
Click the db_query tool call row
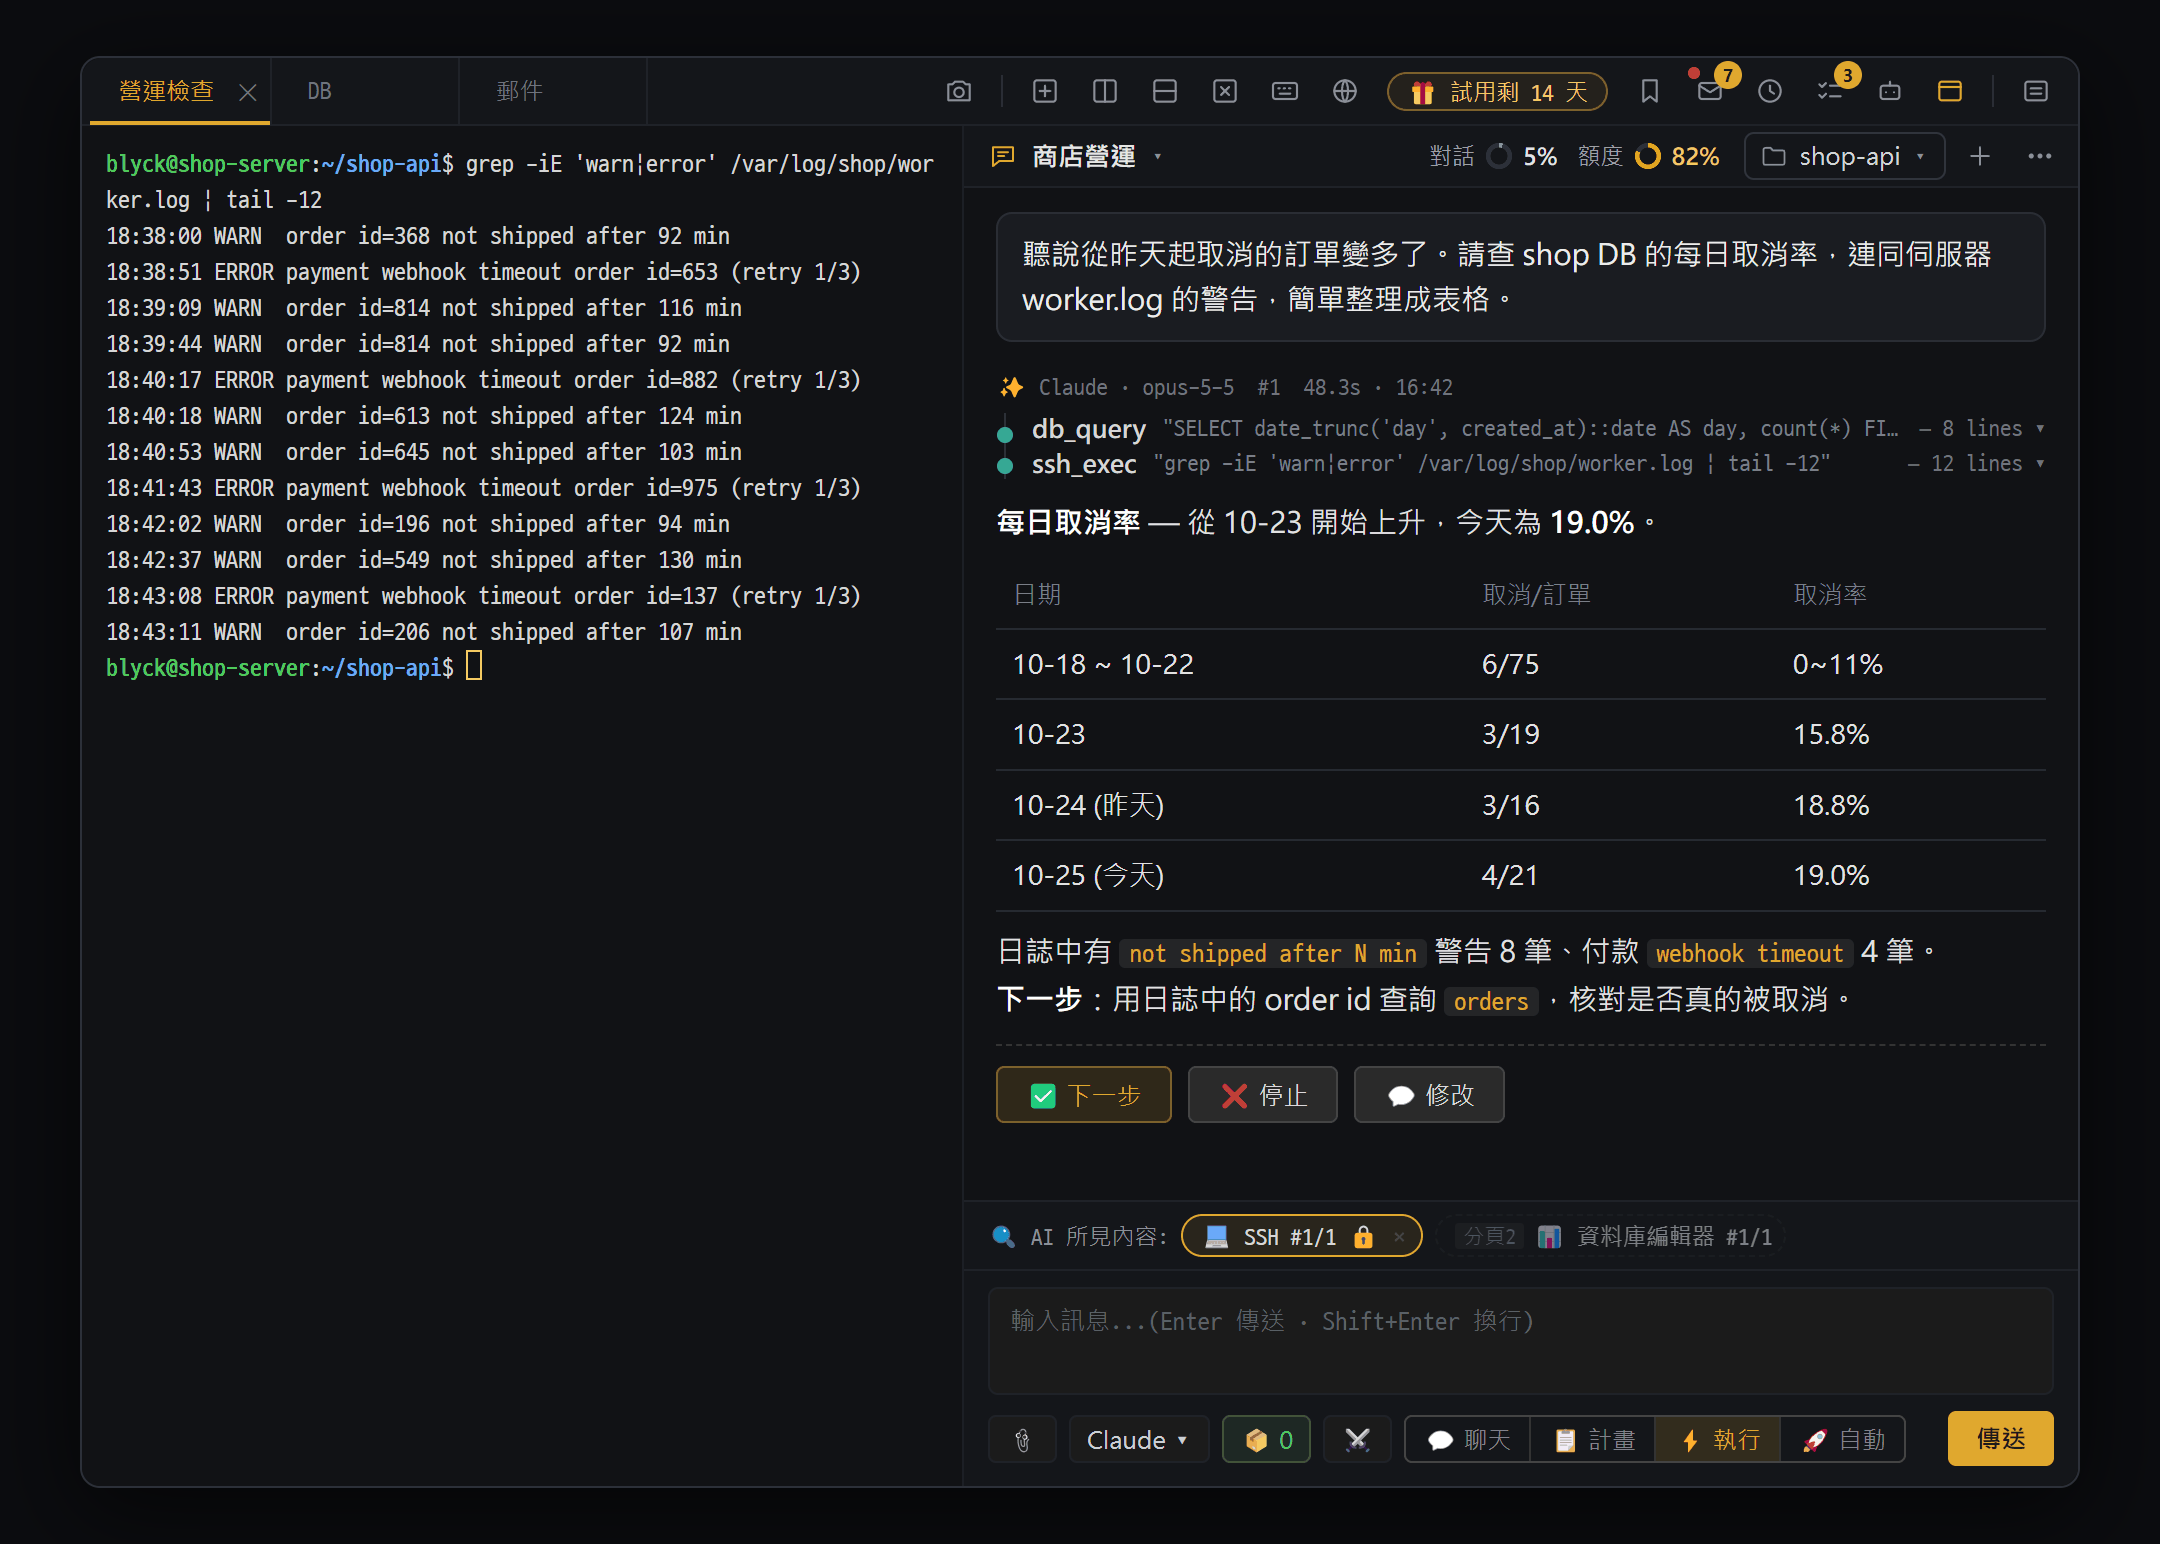click(x=1520, y=428)
